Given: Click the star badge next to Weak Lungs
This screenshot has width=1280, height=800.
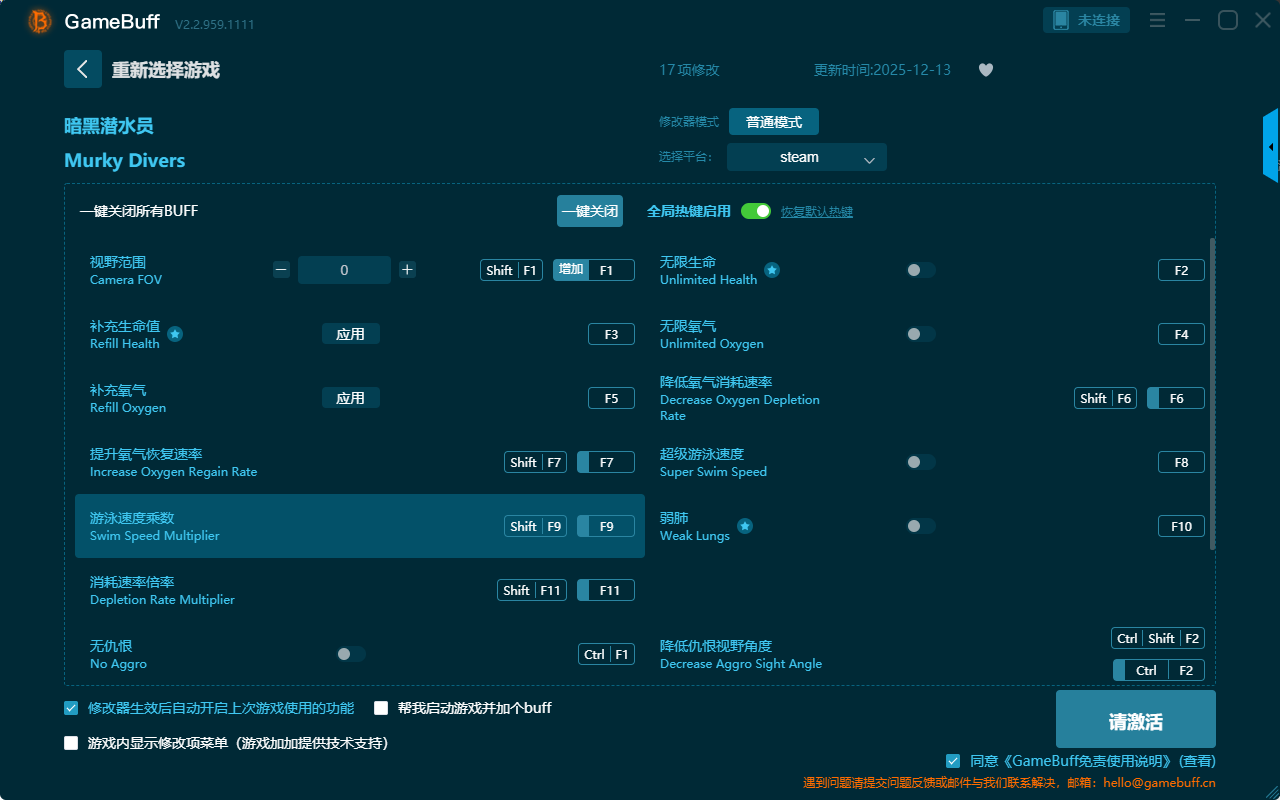Looking at the screenshot, I should click(745, 526).
